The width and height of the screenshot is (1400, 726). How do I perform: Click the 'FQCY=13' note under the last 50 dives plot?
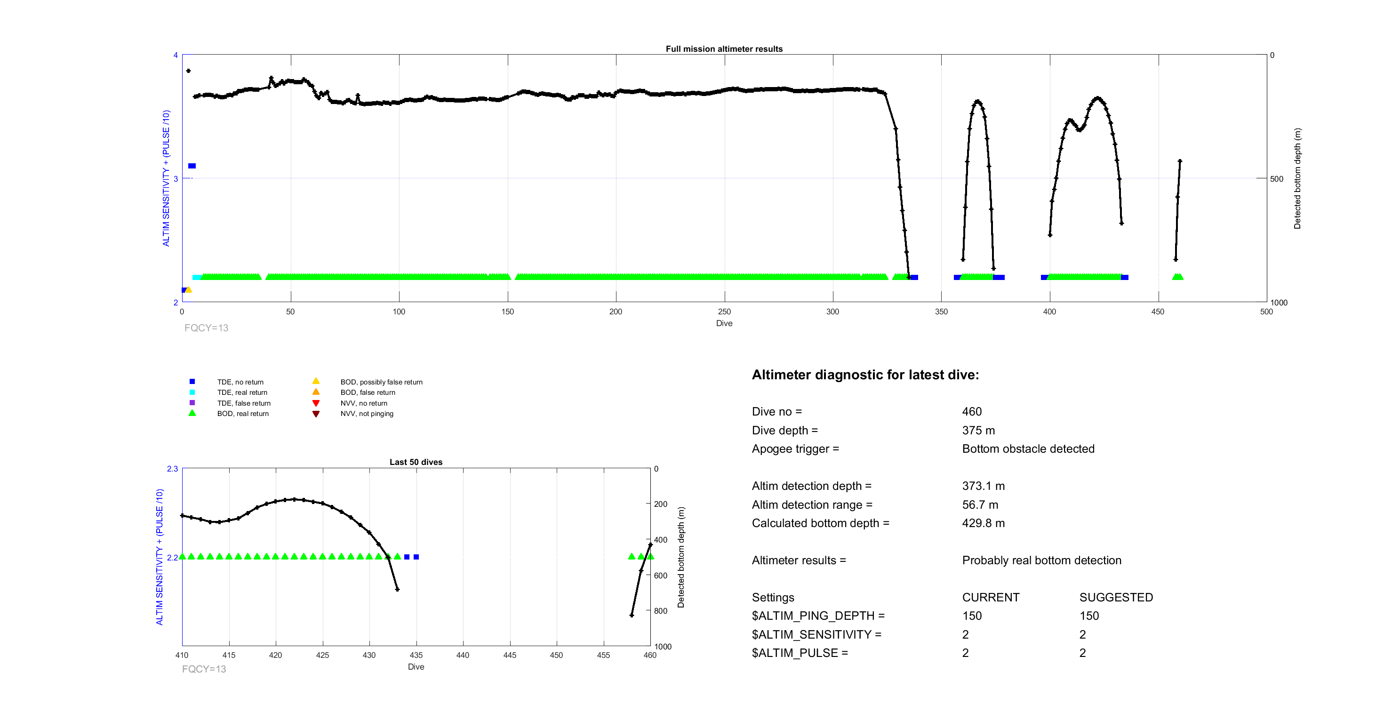click(204, 669)
